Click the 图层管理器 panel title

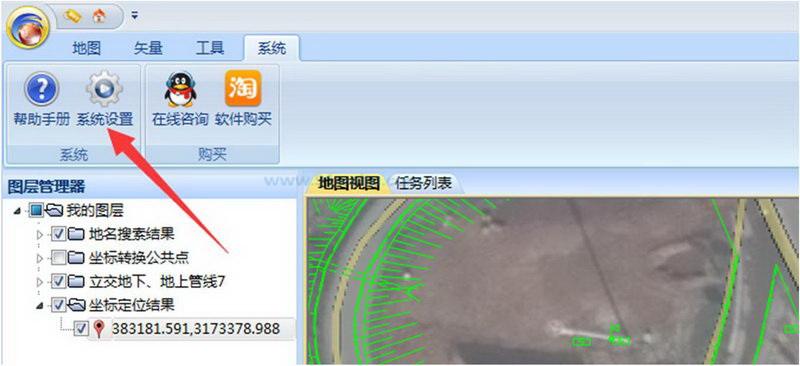(46, 186)
